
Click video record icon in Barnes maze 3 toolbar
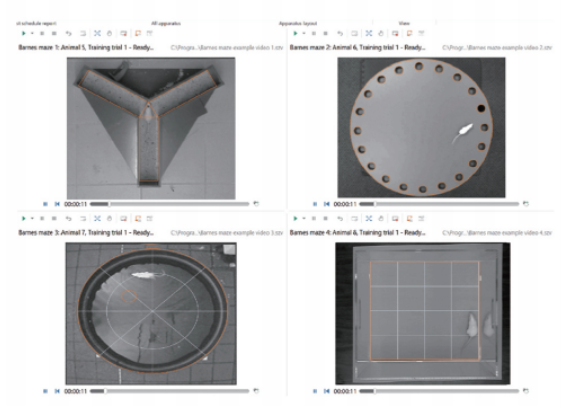(x=123, y=218)
